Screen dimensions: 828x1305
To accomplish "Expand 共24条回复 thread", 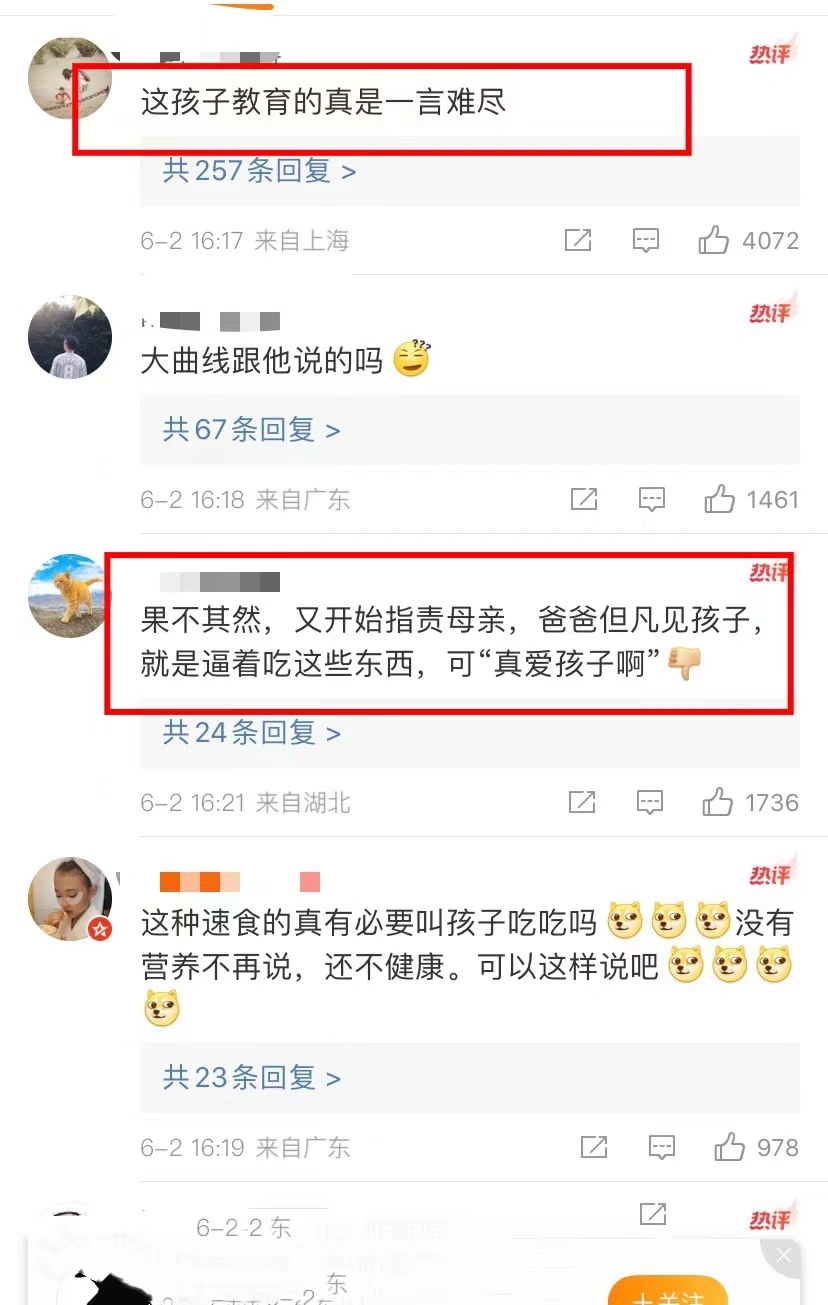I will (252, 733).
